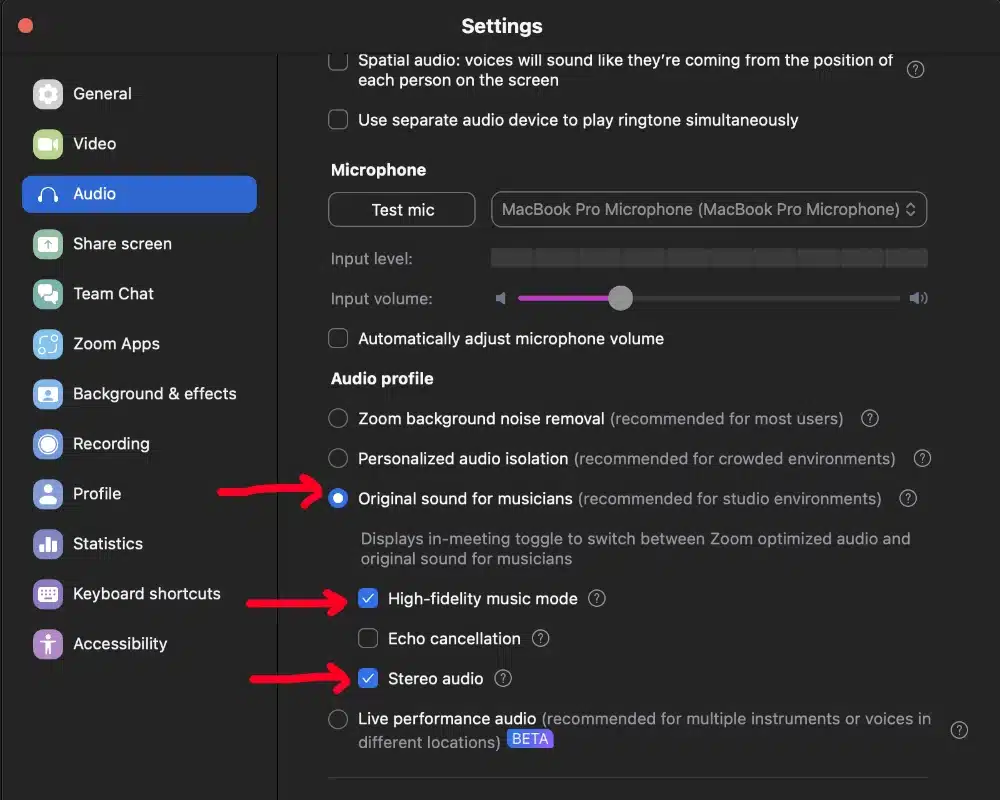Screen dimensions: 1000x800
Task: Uncheck High-fidelity music mode
Action: click(x=368, y=598)
